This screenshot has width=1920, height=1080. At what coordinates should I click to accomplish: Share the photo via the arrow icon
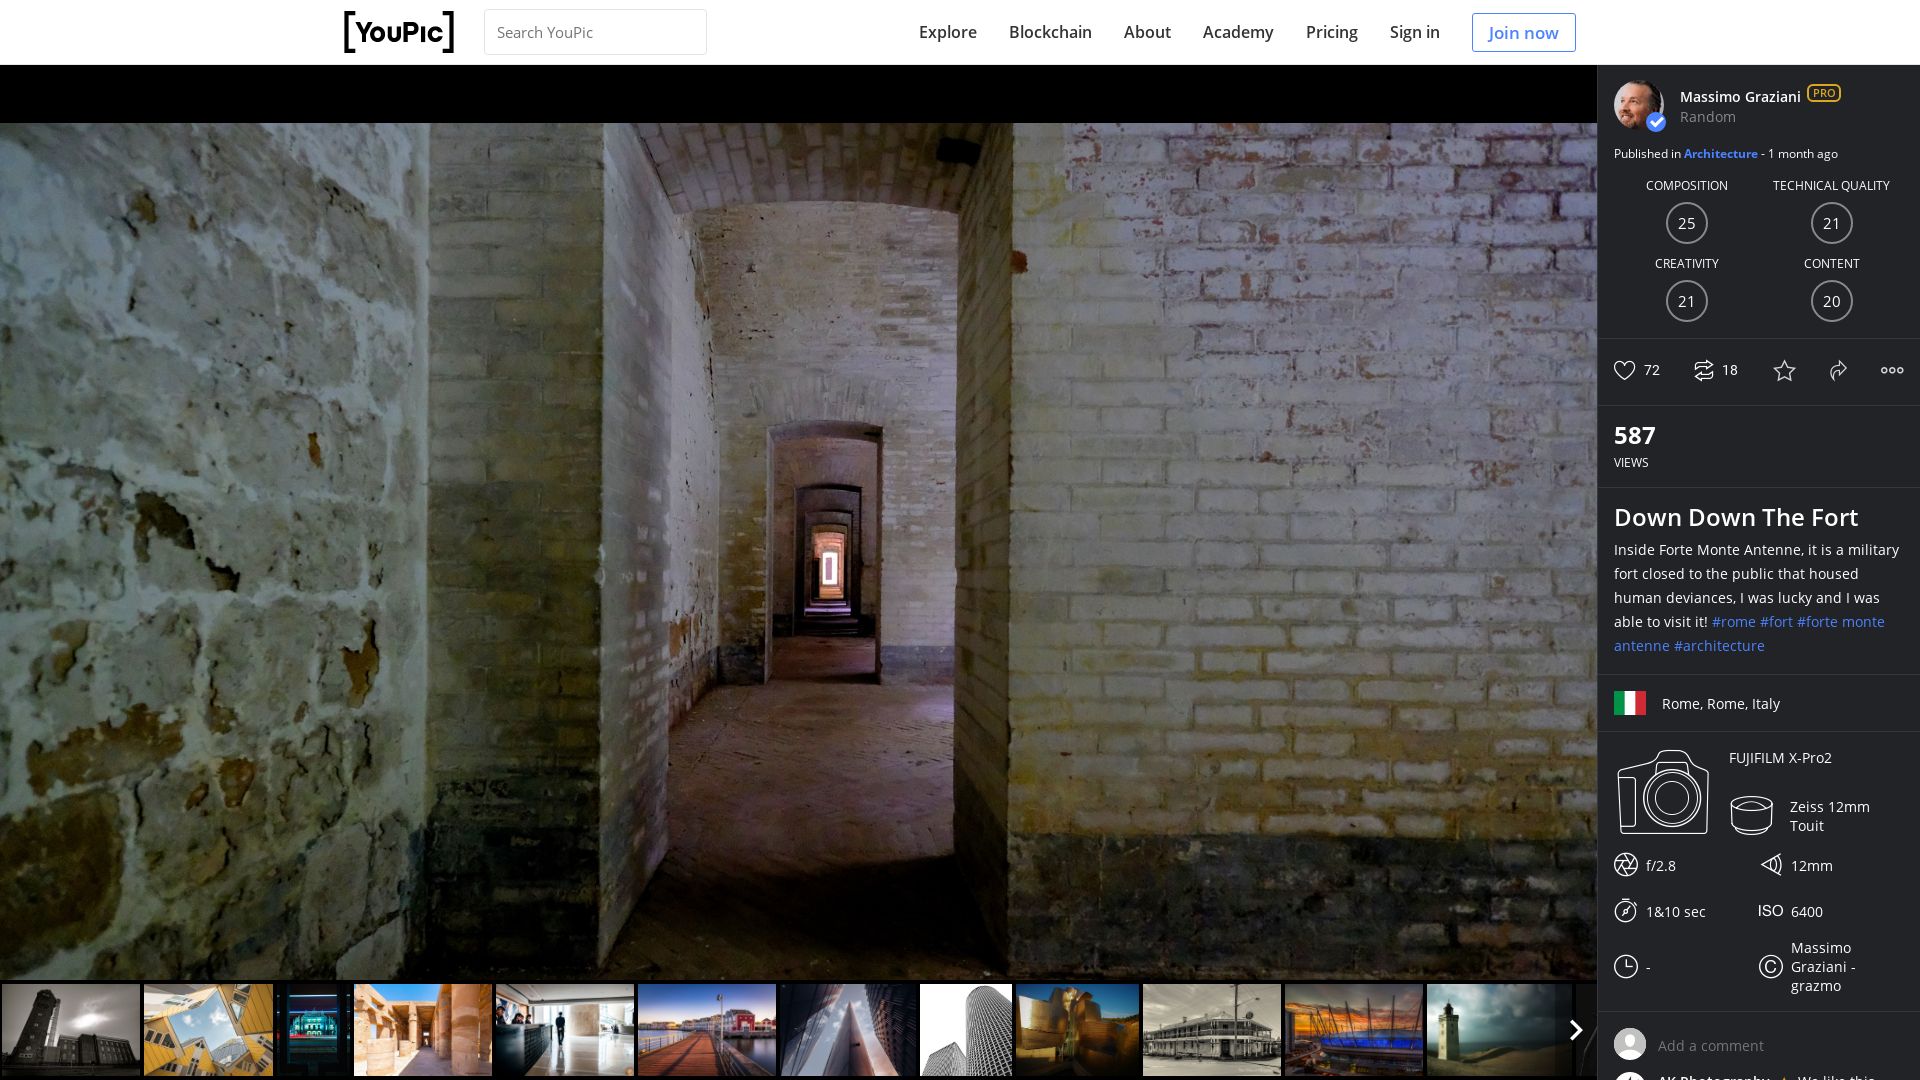1838,371
